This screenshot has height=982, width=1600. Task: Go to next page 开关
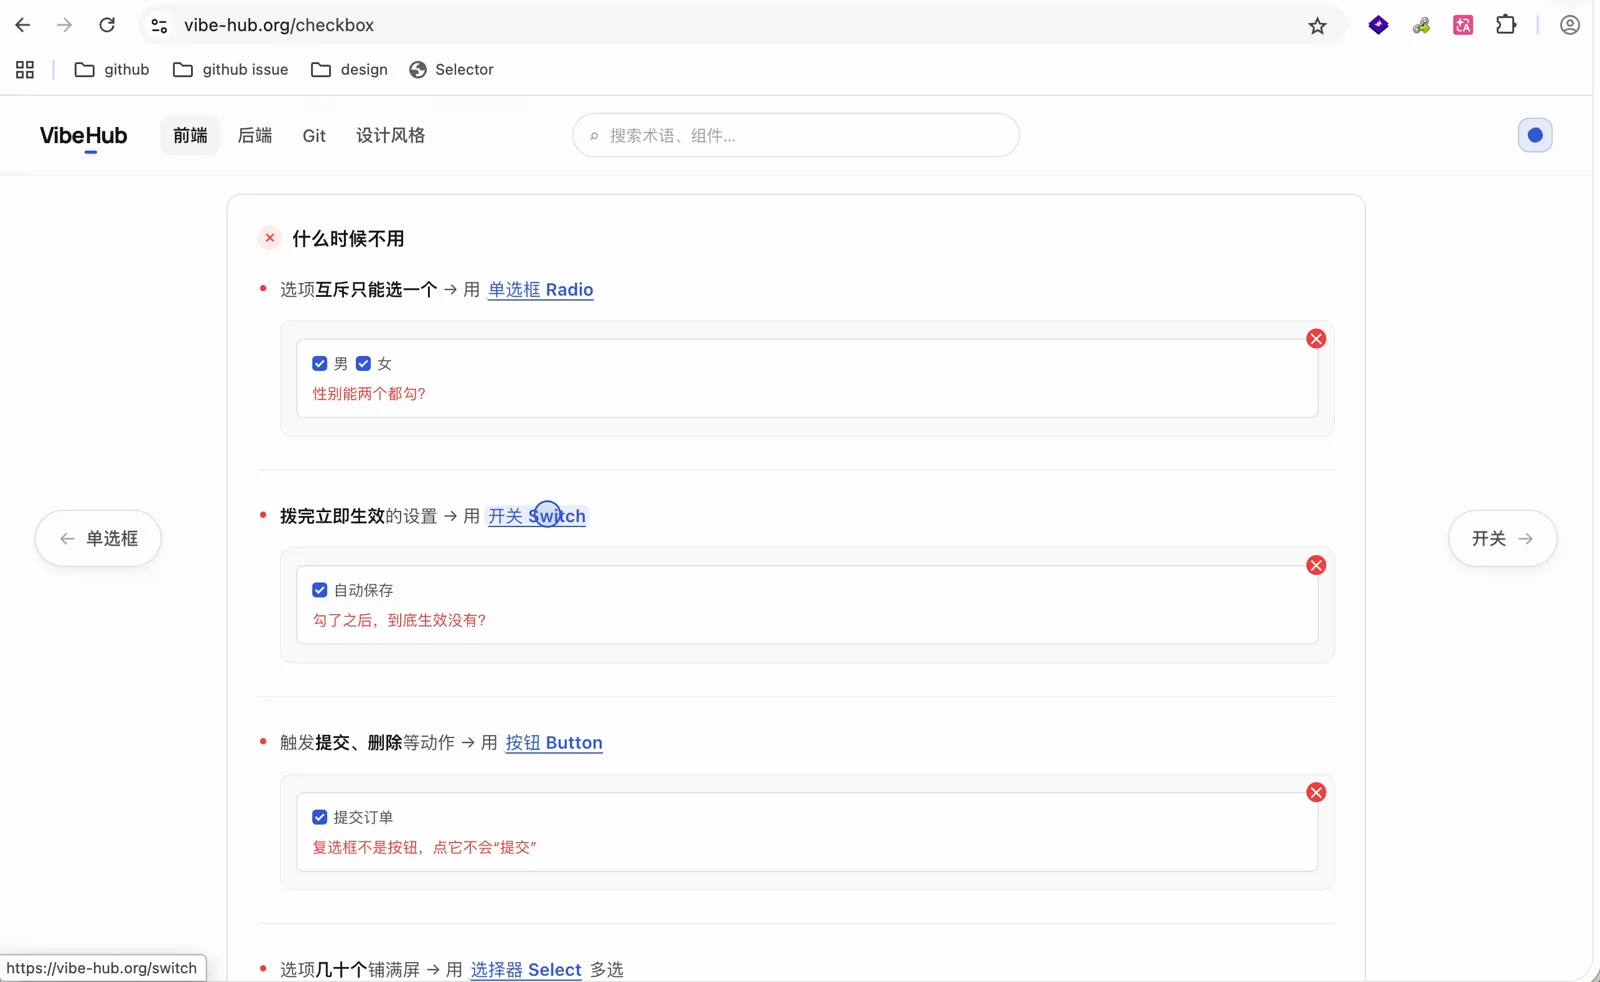click(x=1502, y=538)
